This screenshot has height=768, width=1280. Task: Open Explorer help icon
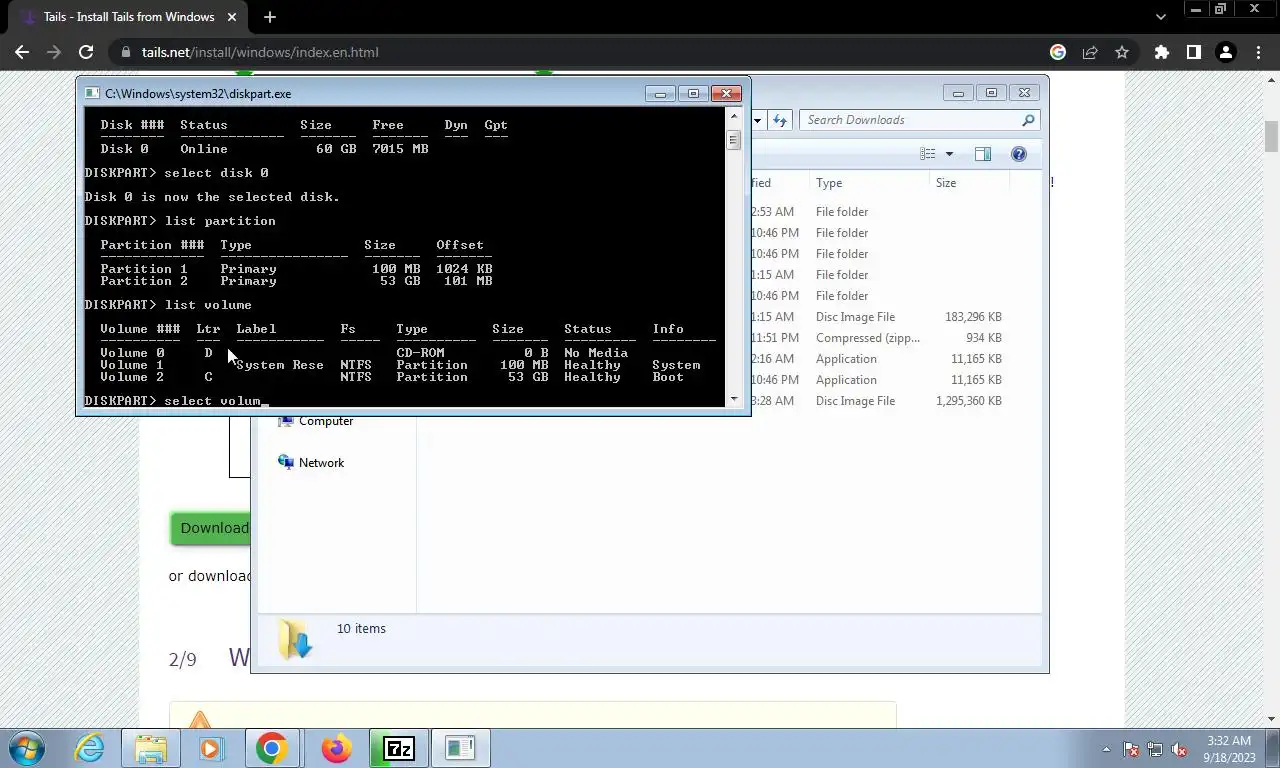coord(1019,154)
